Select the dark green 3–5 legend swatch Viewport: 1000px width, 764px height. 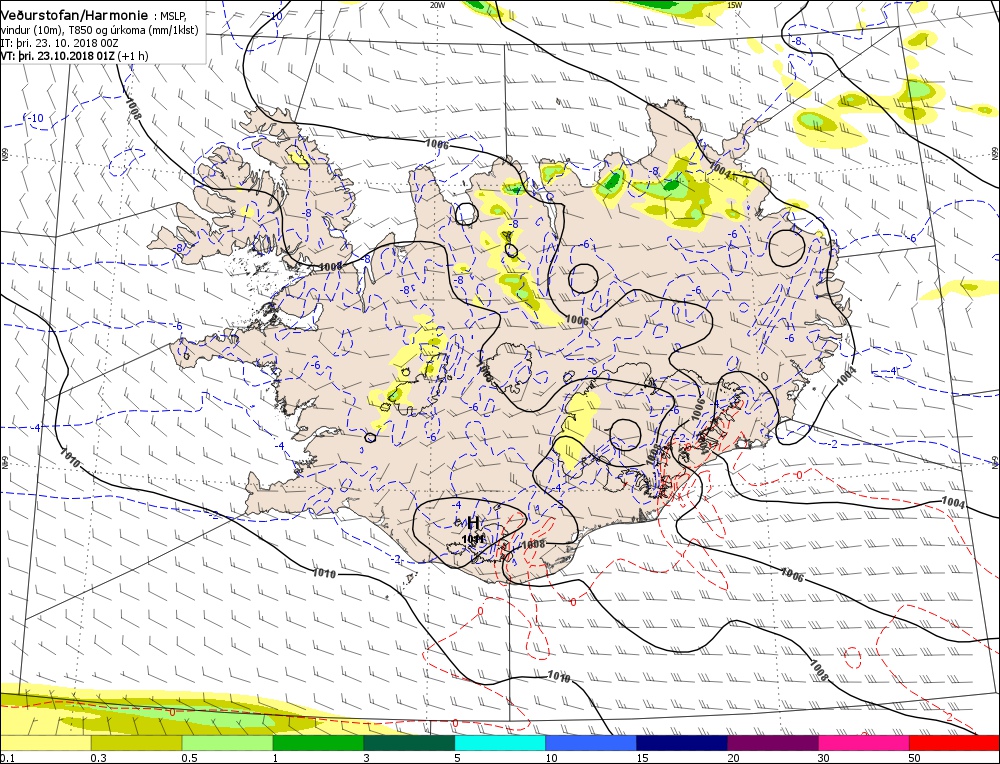point(409,743)
